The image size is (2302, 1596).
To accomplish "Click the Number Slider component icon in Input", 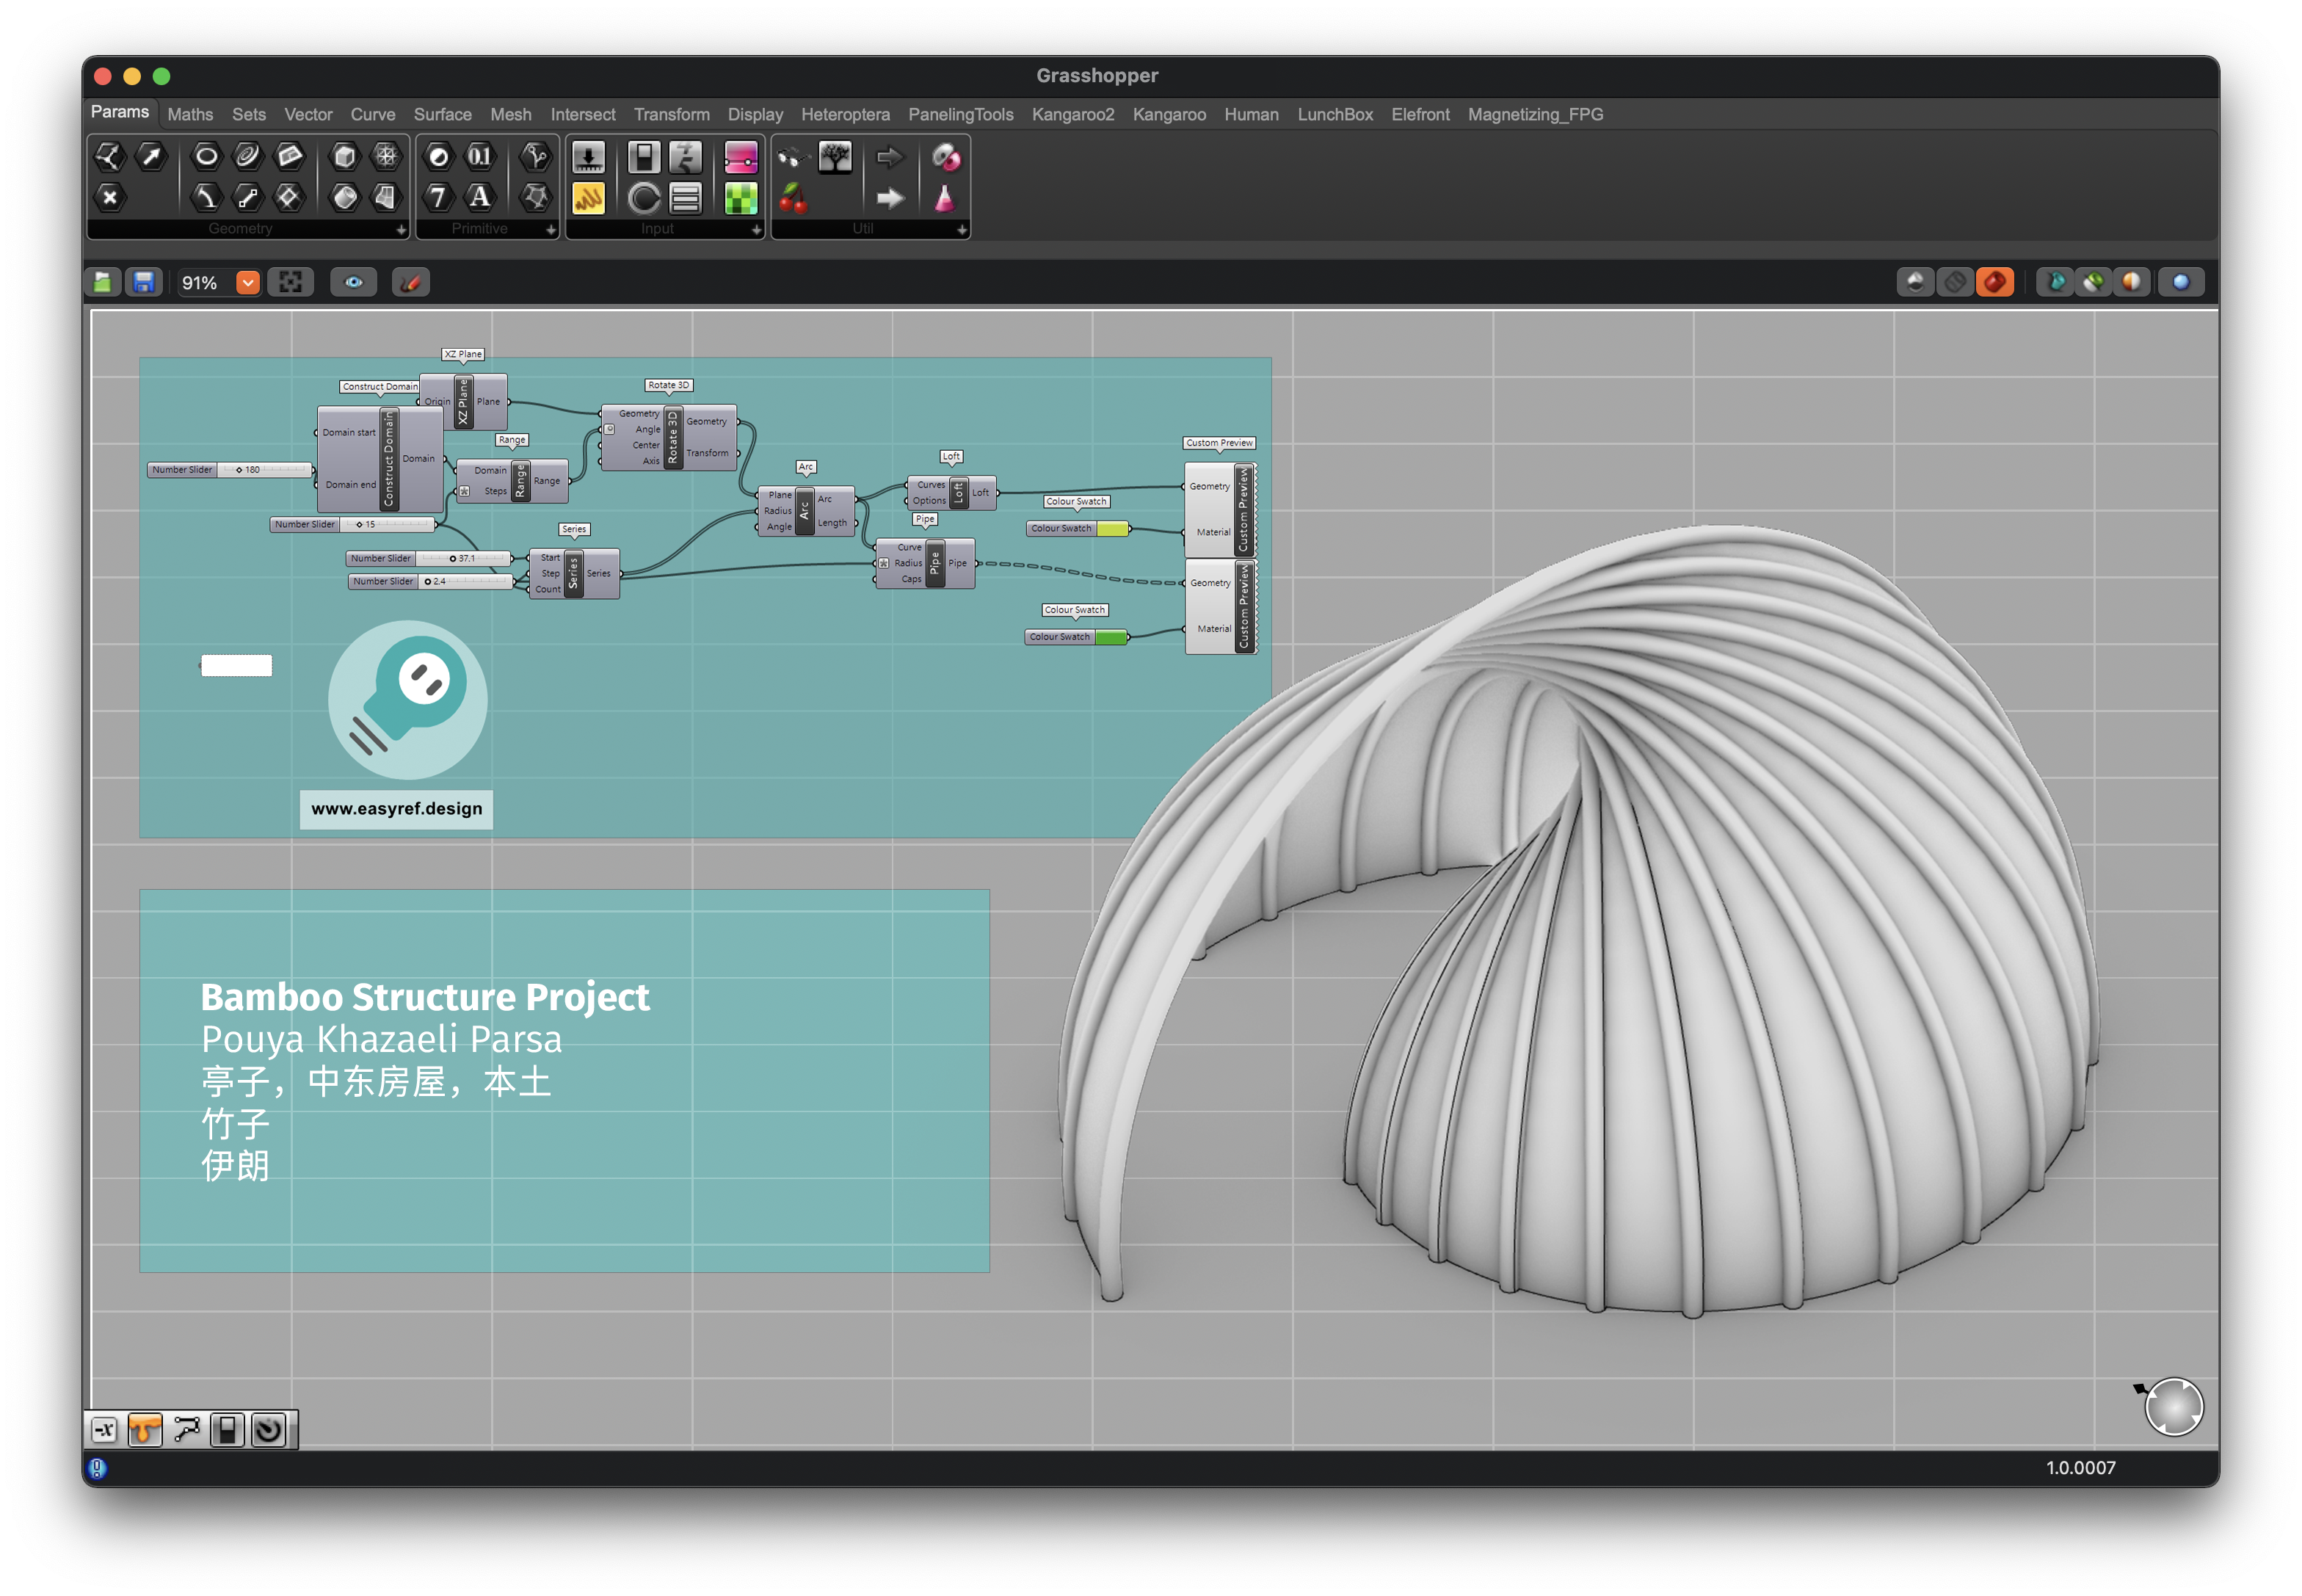I will [588, 157].
